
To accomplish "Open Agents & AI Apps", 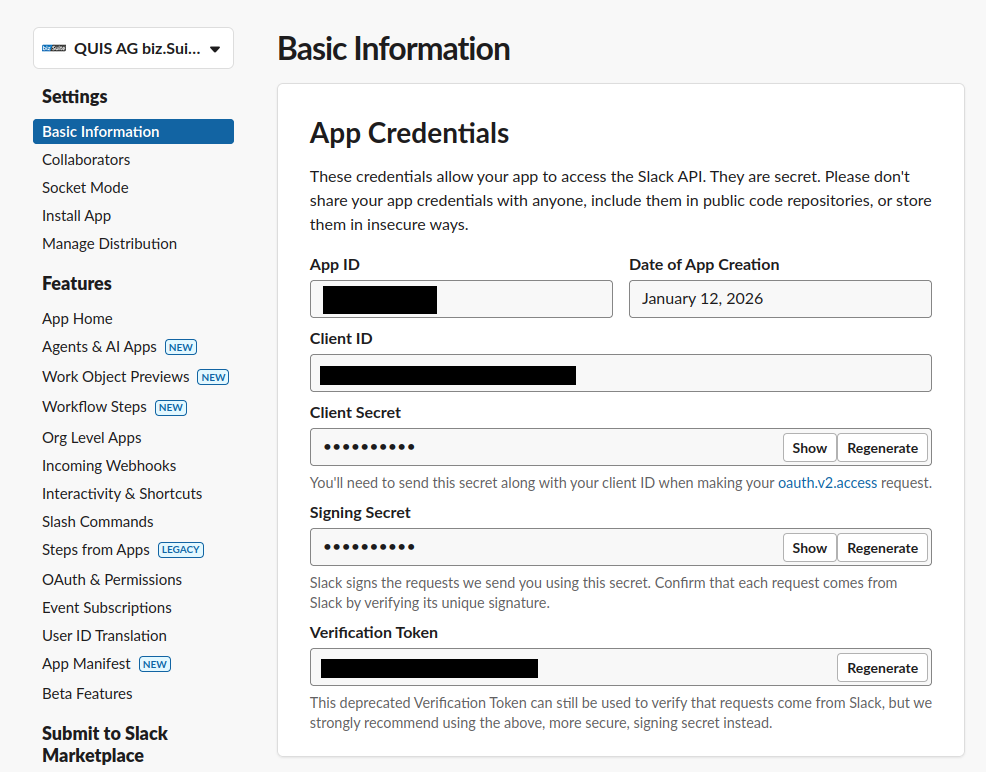I will tap(98, 347).
